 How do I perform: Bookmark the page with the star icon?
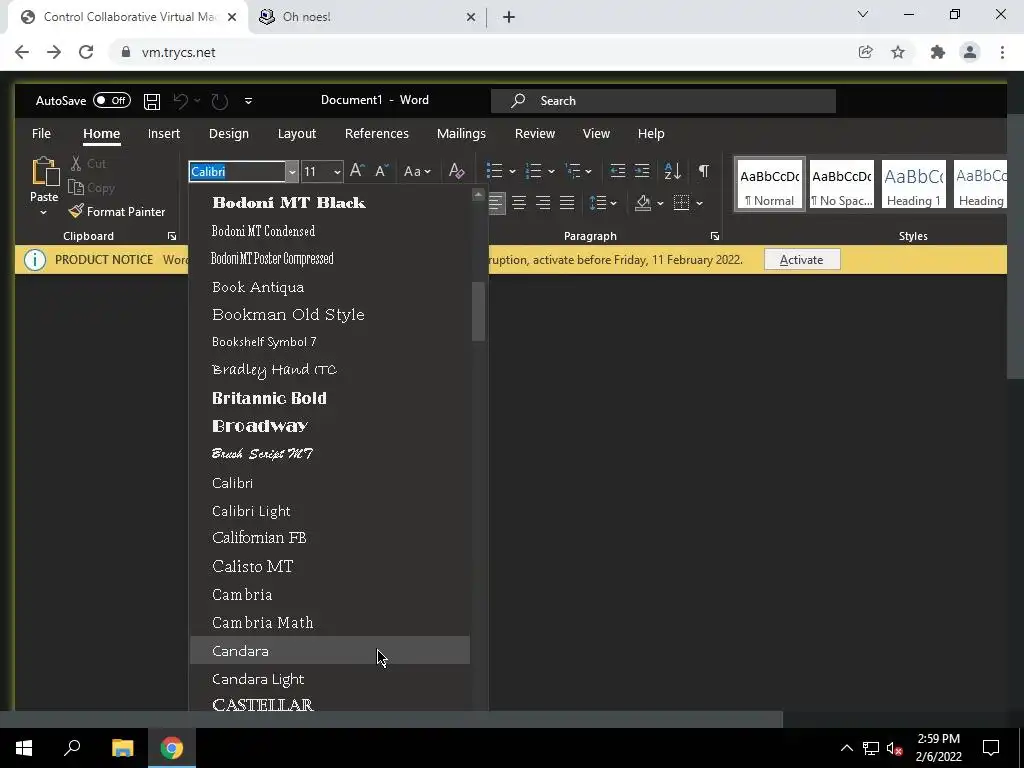click(898, 52)
